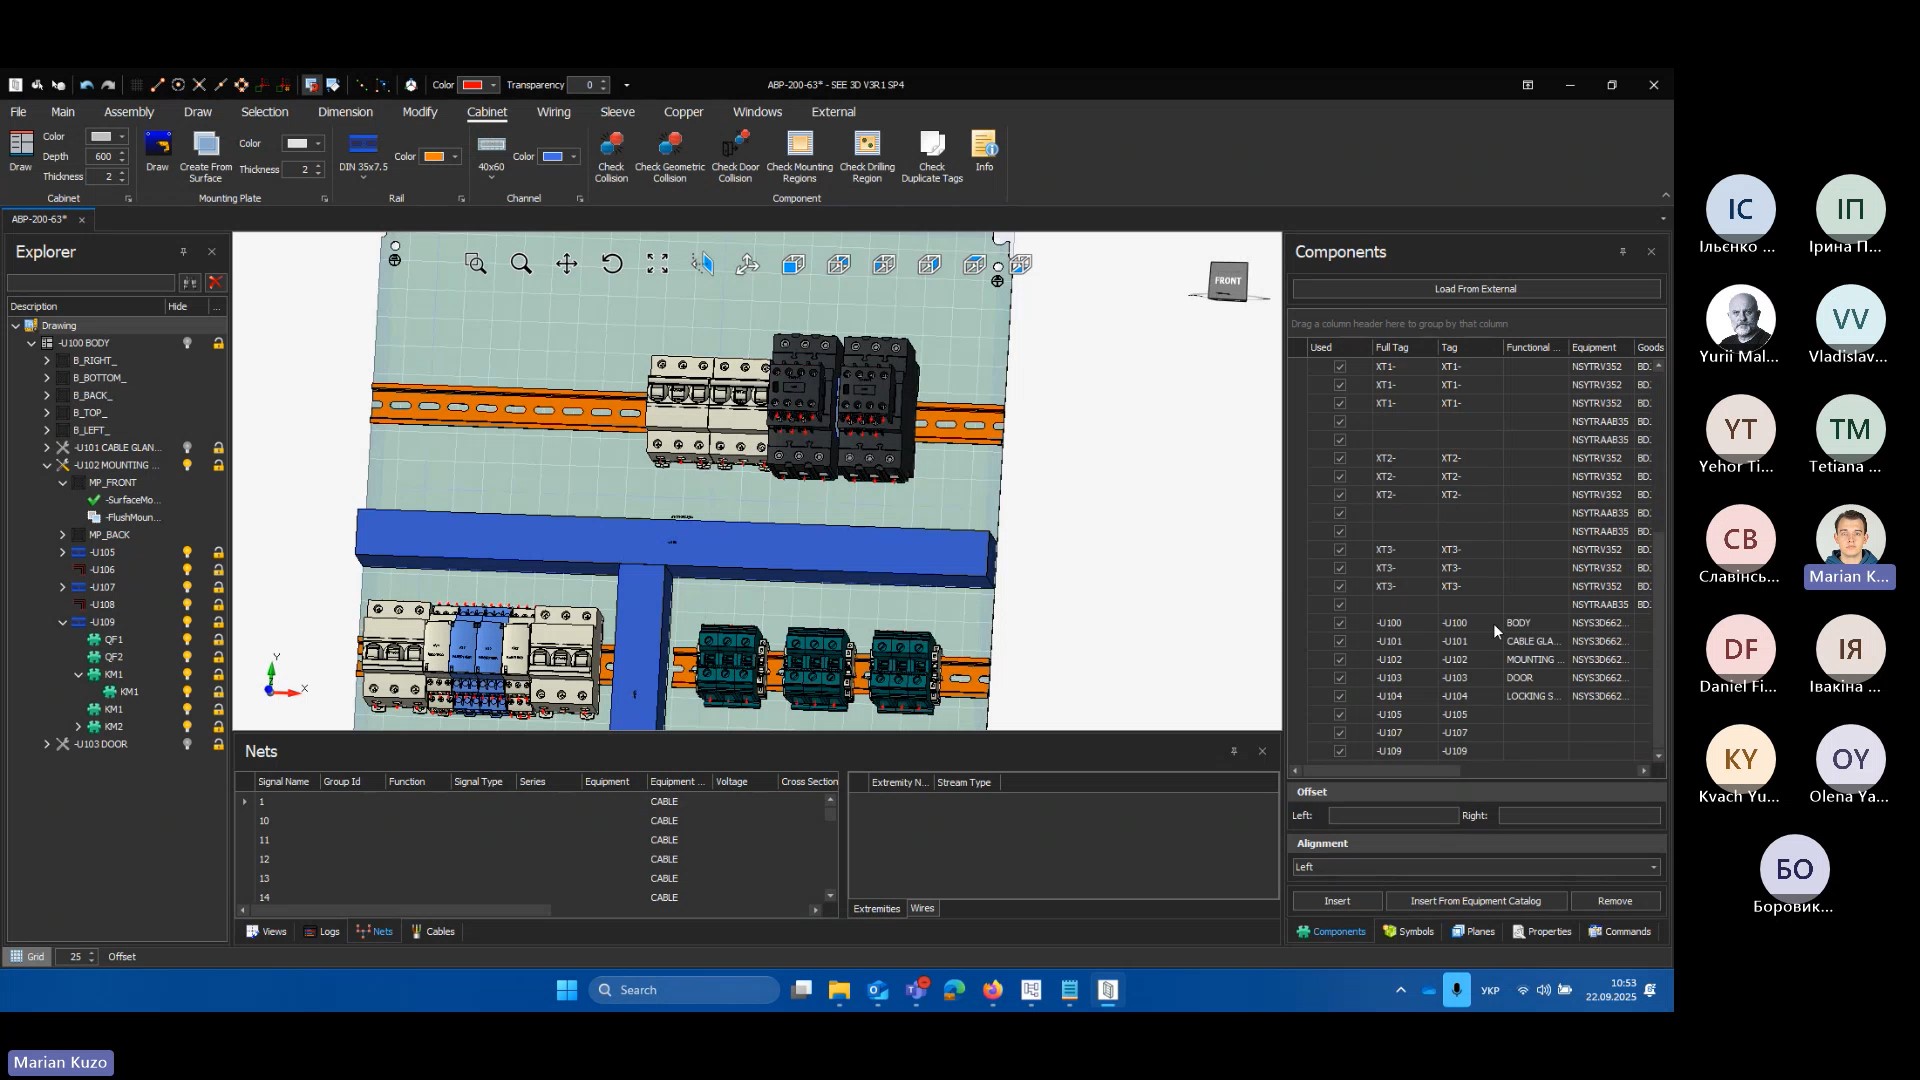The image size is (1920, 1080).
Task: Click the pan arrows icon in viewport
Action: [x=567, y=264]
